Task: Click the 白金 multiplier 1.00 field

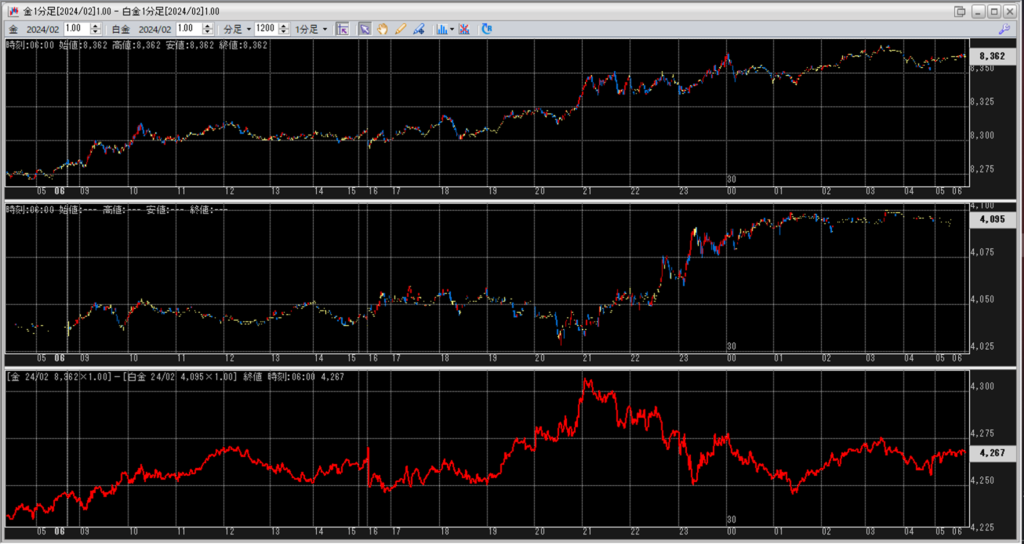Action: click(x=189, y=29)
